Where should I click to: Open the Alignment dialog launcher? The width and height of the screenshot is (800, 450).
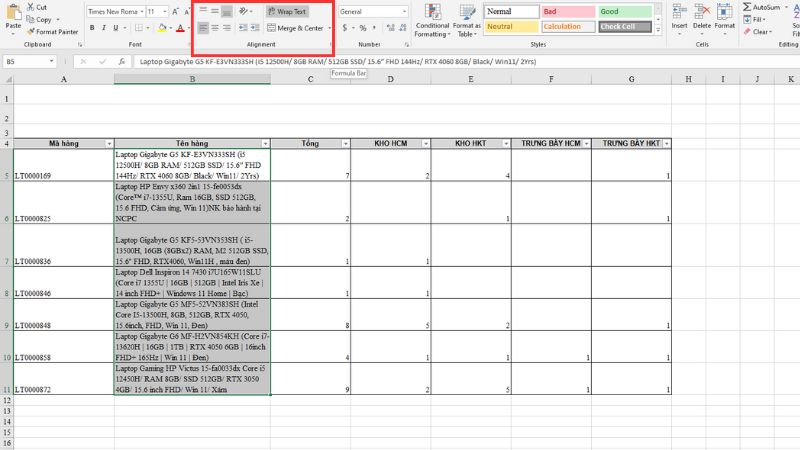pos(331,45)
